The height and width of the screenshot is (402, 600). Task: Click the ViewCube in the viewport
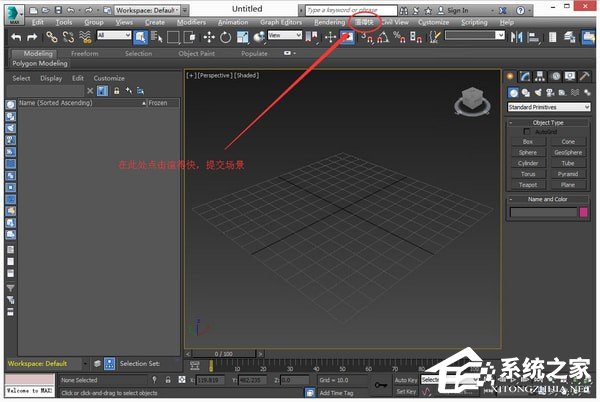[x=468, y=101]
